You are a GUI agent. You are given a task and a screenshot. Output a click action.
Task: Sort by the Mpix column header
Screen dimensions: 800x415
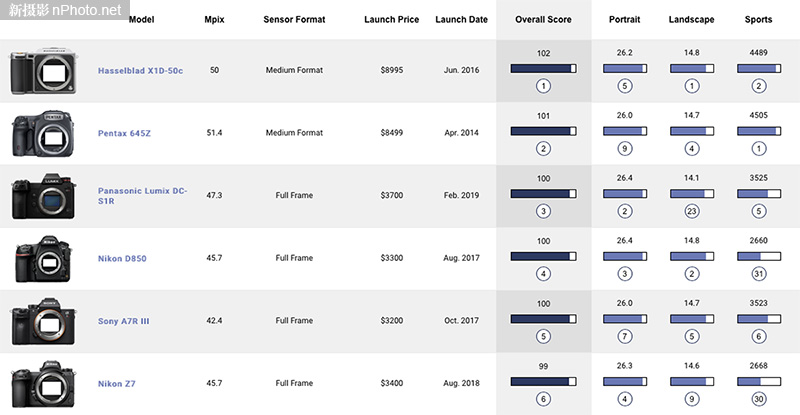[214, 20]
